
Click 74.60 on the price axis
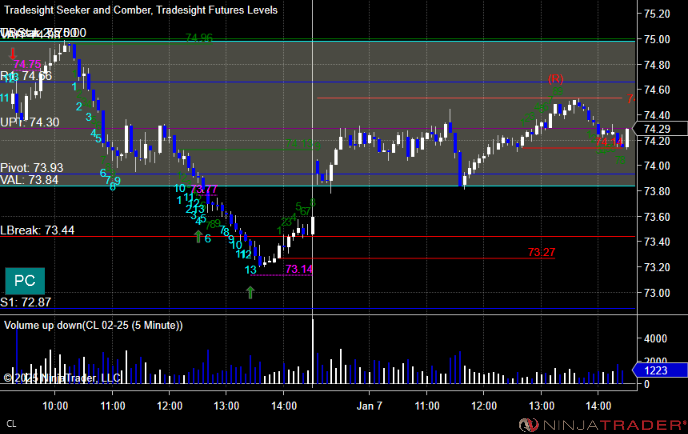pyautogui.click(x=657, y=90)
